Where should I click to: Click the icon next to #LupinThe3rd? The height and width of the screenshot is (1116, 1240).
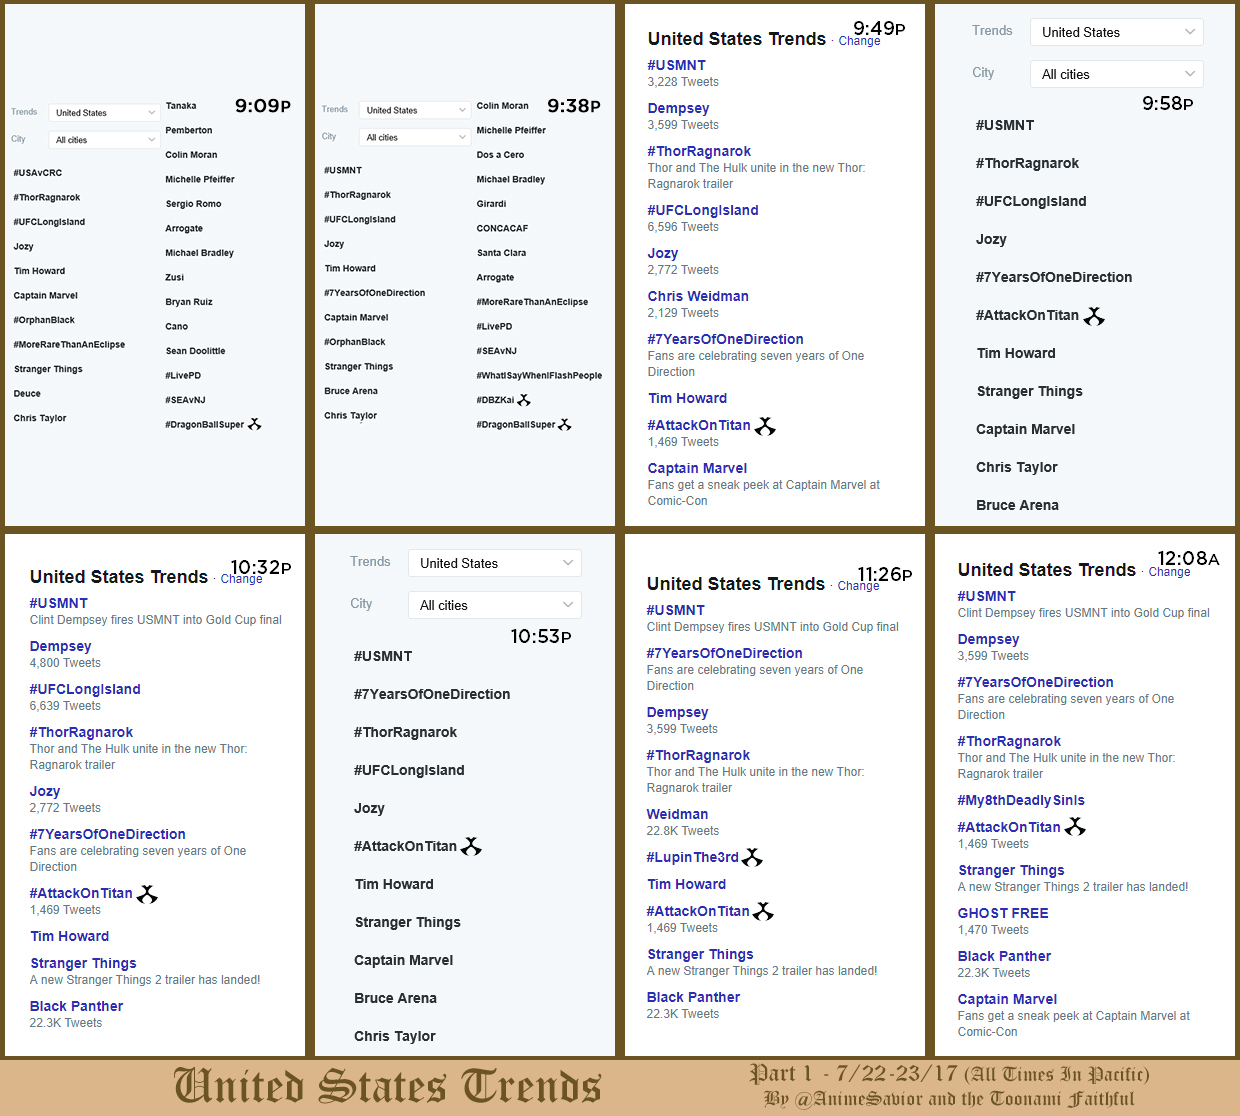click(x=752, y=857)
